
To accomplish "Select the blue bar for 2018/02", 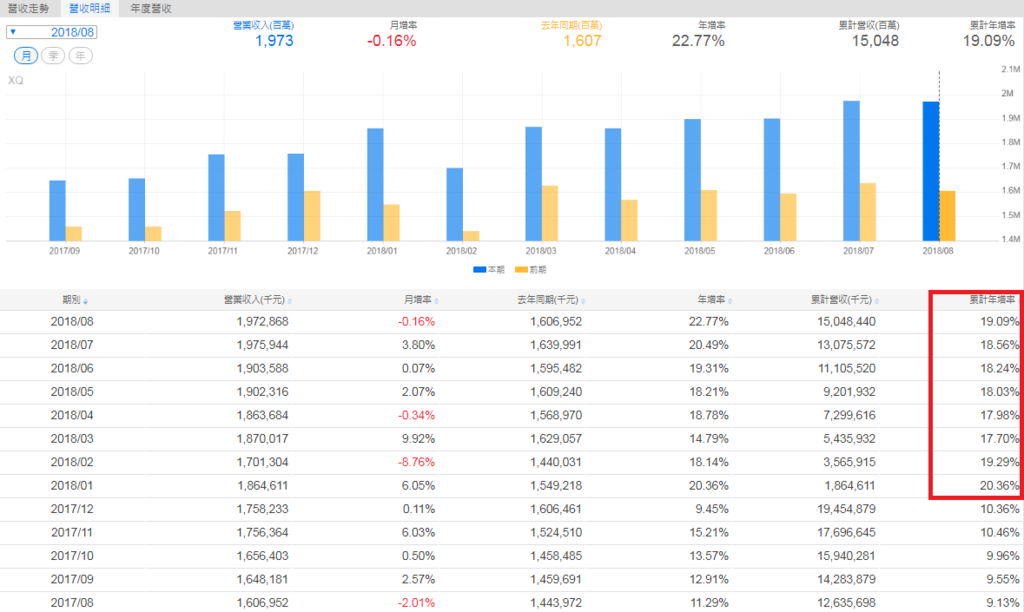I will tap(455, 204).
